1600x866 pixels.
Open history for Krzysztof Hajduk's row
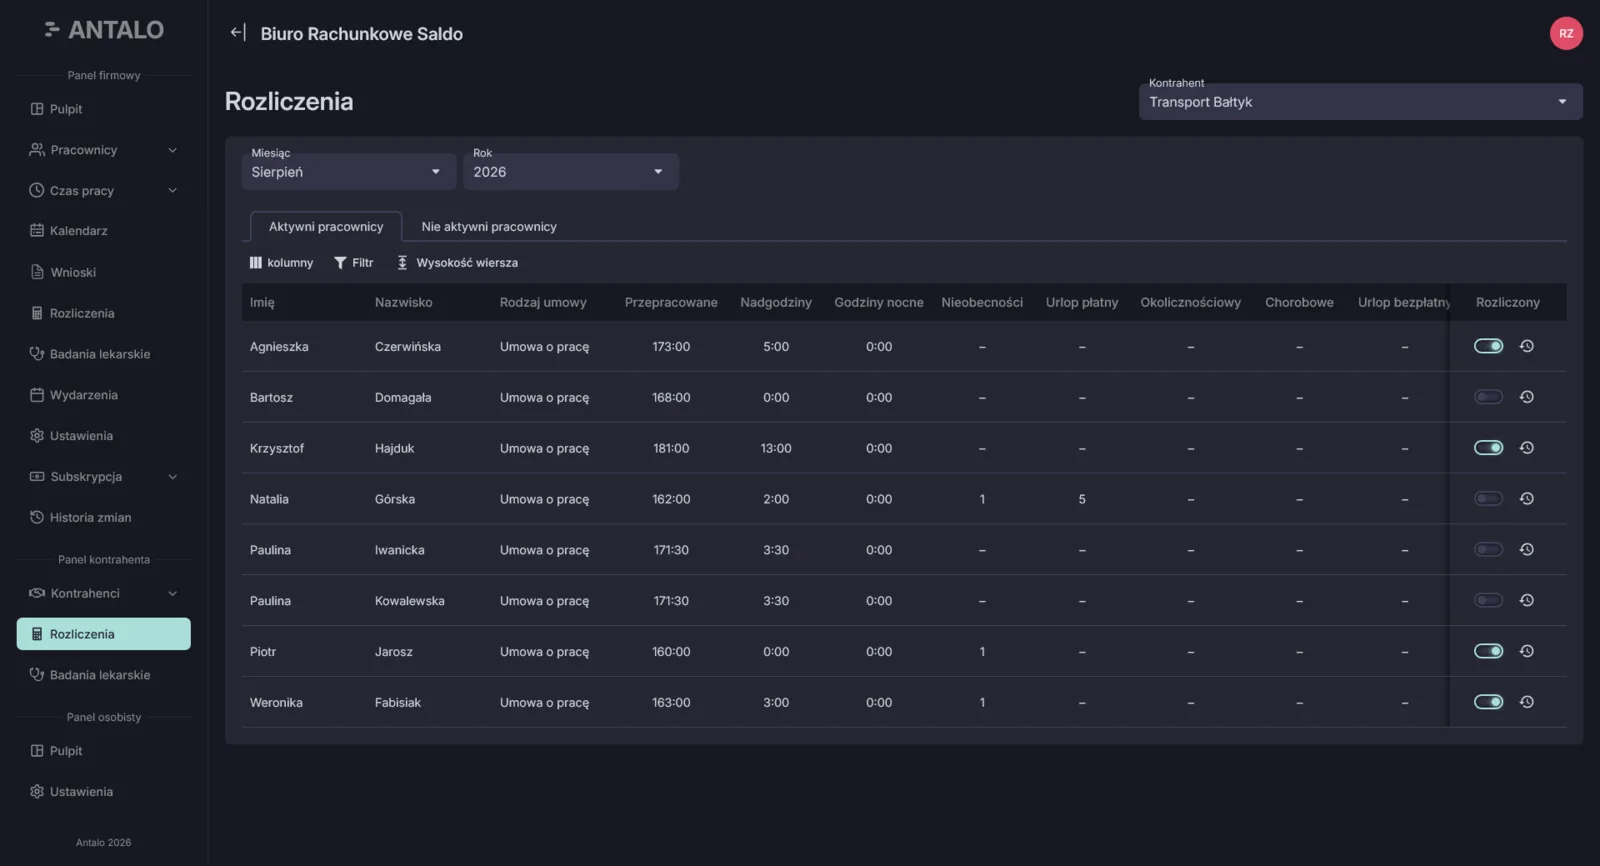1527,448
